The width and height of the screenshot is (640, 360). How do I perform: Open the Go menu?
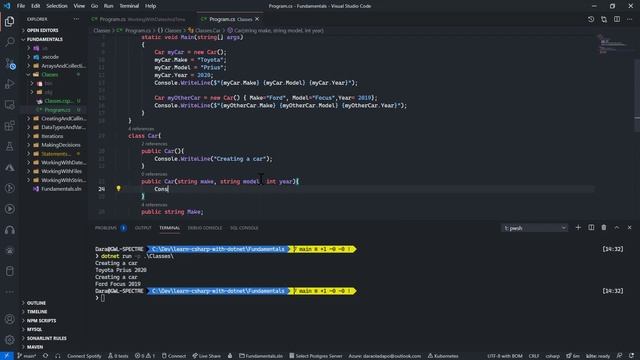coord(94,6)
